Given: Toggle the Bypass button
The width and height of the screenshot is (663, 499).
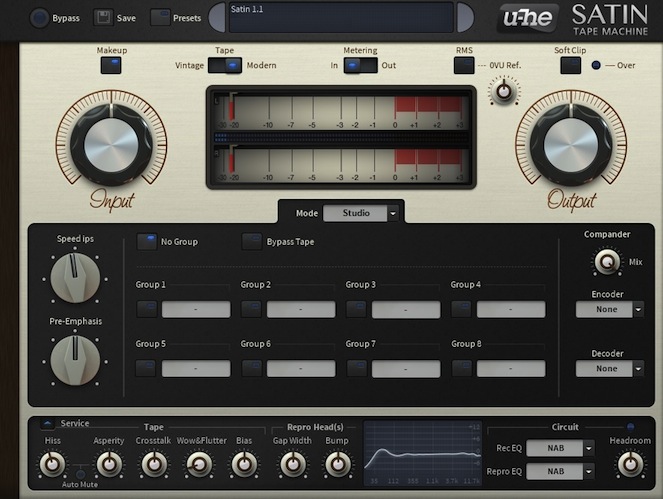Looking at the screenshot, I should 39,18.
